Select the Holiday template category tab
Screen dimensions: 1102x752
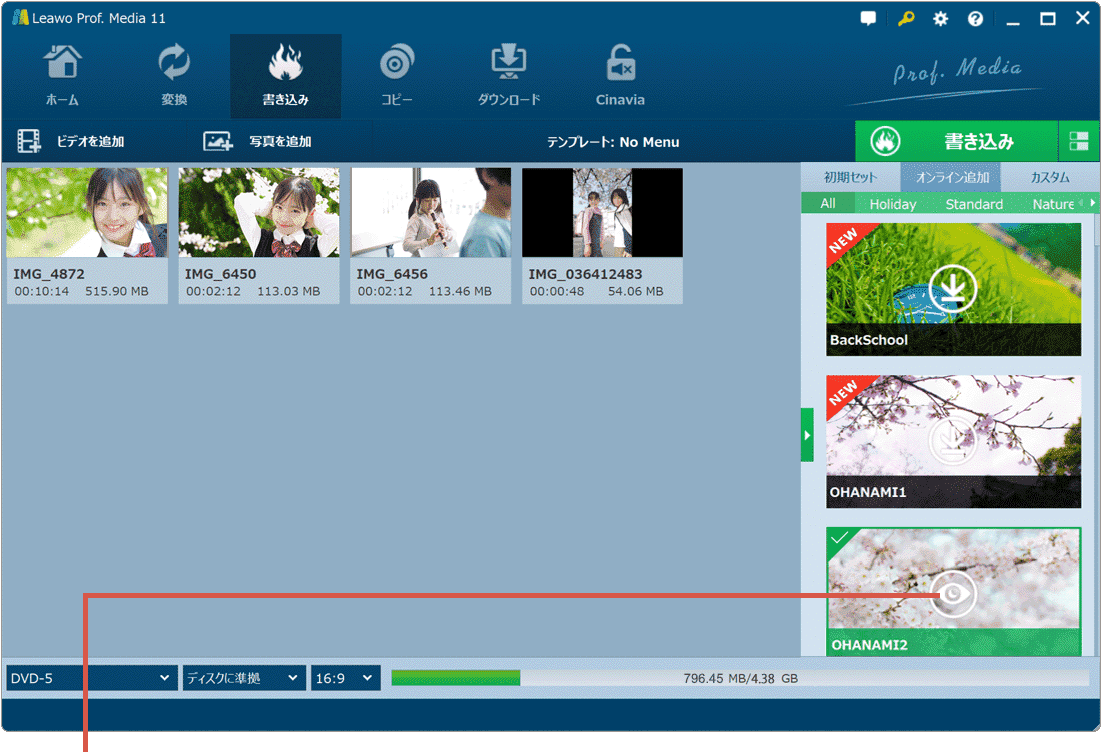click(892, 204)
